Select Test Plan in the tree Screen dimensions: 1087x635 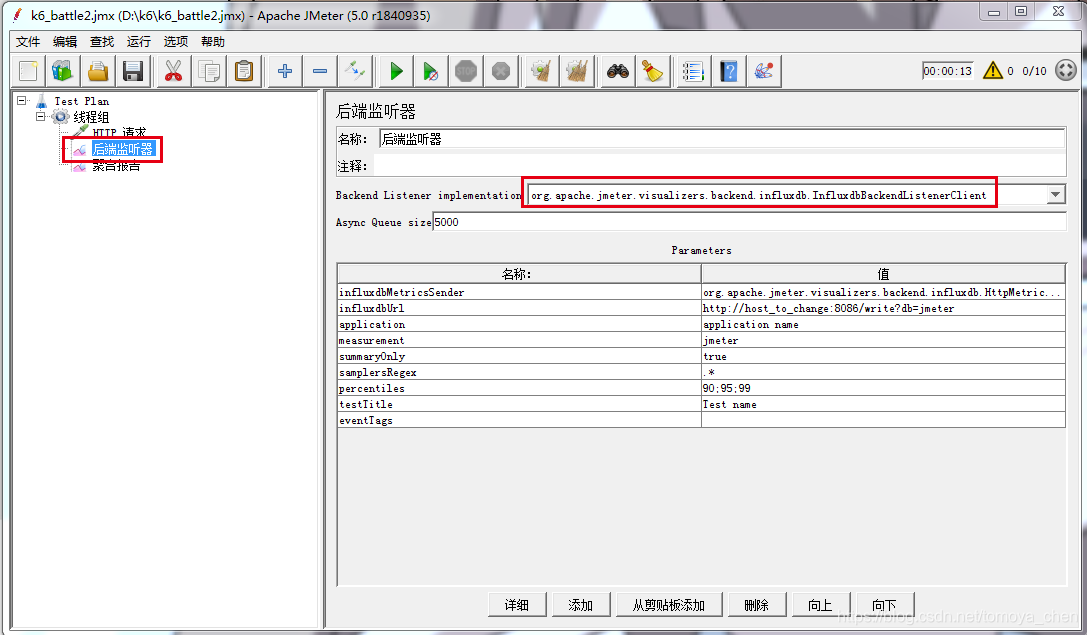pyautogui.click(x=82, y=101)
